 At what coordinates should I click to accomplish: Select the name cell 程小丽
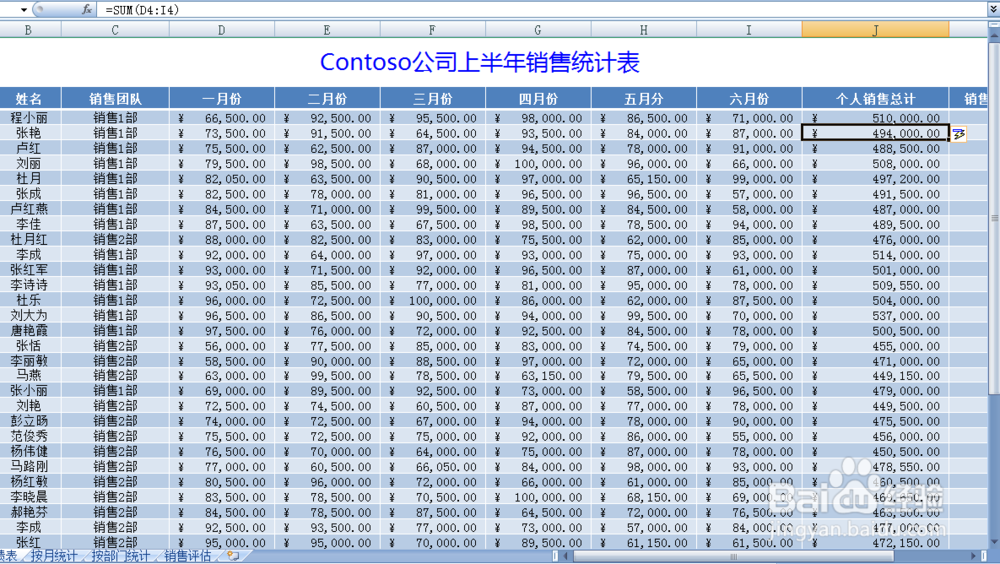pos(28,118)
